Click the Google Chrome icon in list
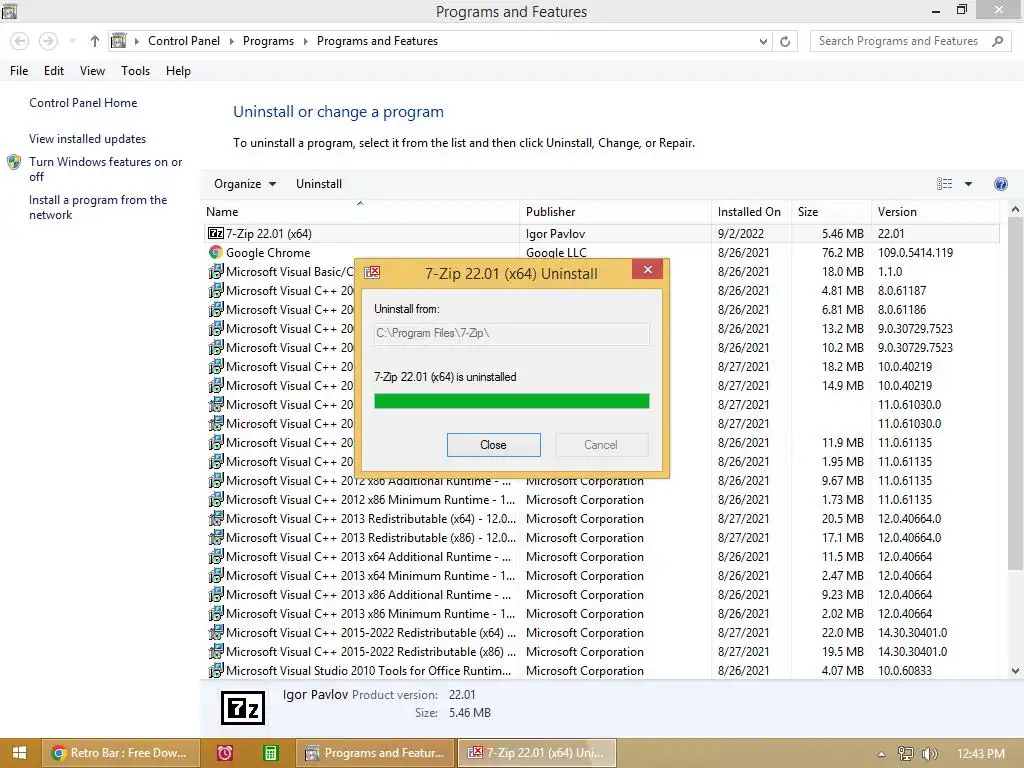This screenshot has width=1024, height=768. tap(216, 252)
